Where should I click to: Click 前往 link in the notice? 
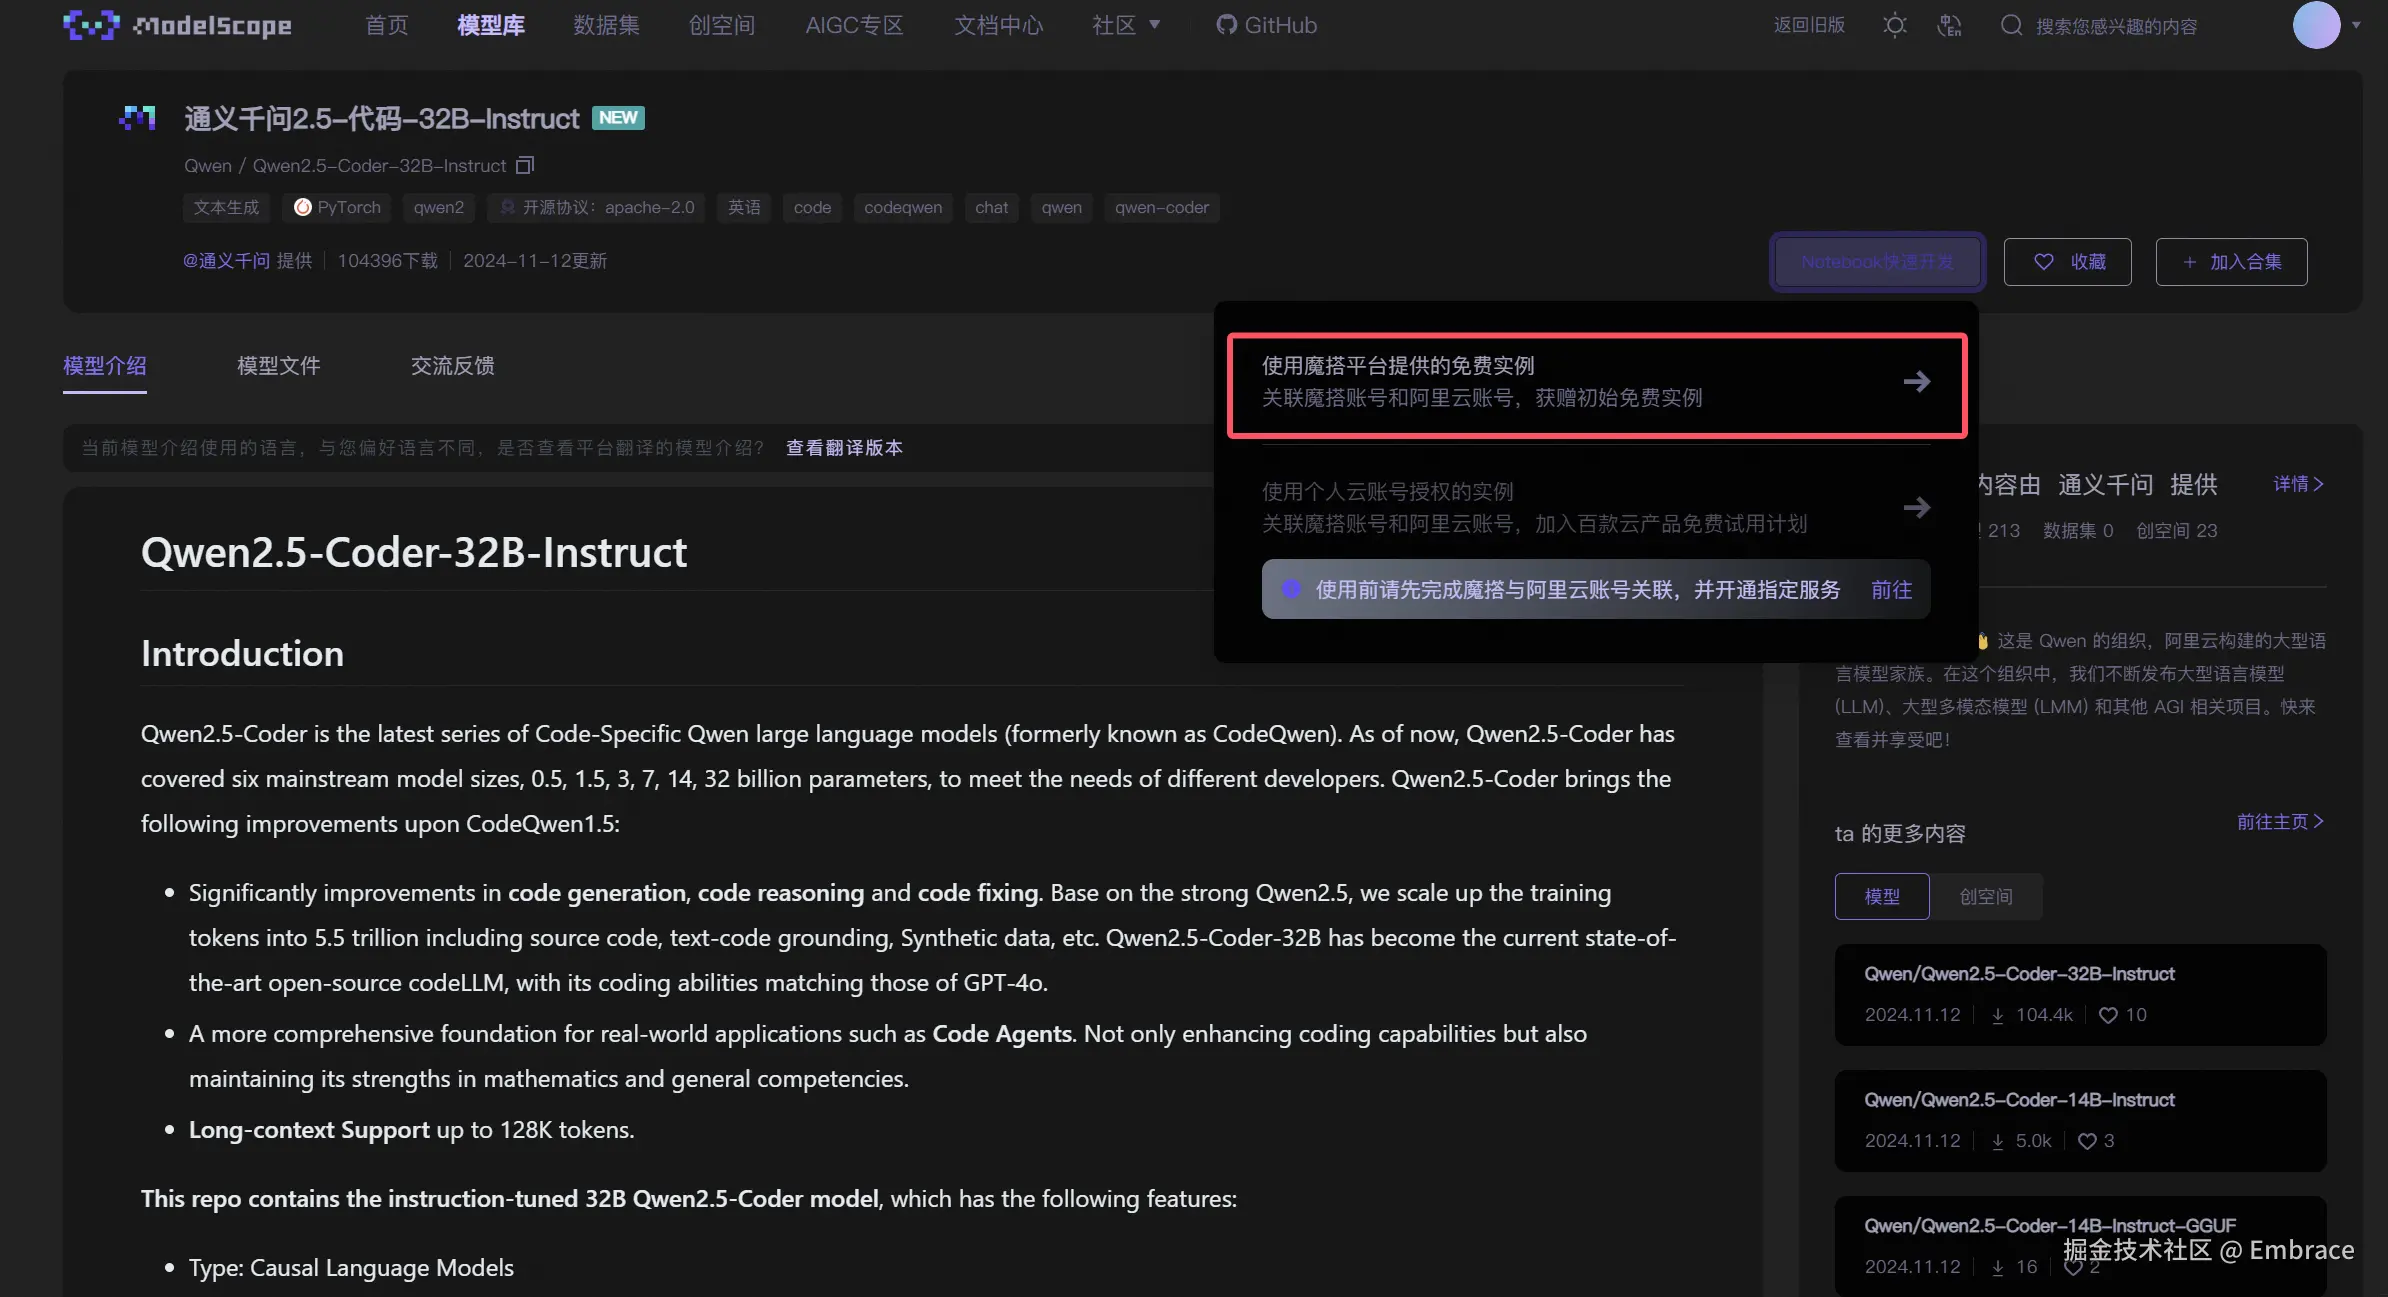pos(1891,590)
